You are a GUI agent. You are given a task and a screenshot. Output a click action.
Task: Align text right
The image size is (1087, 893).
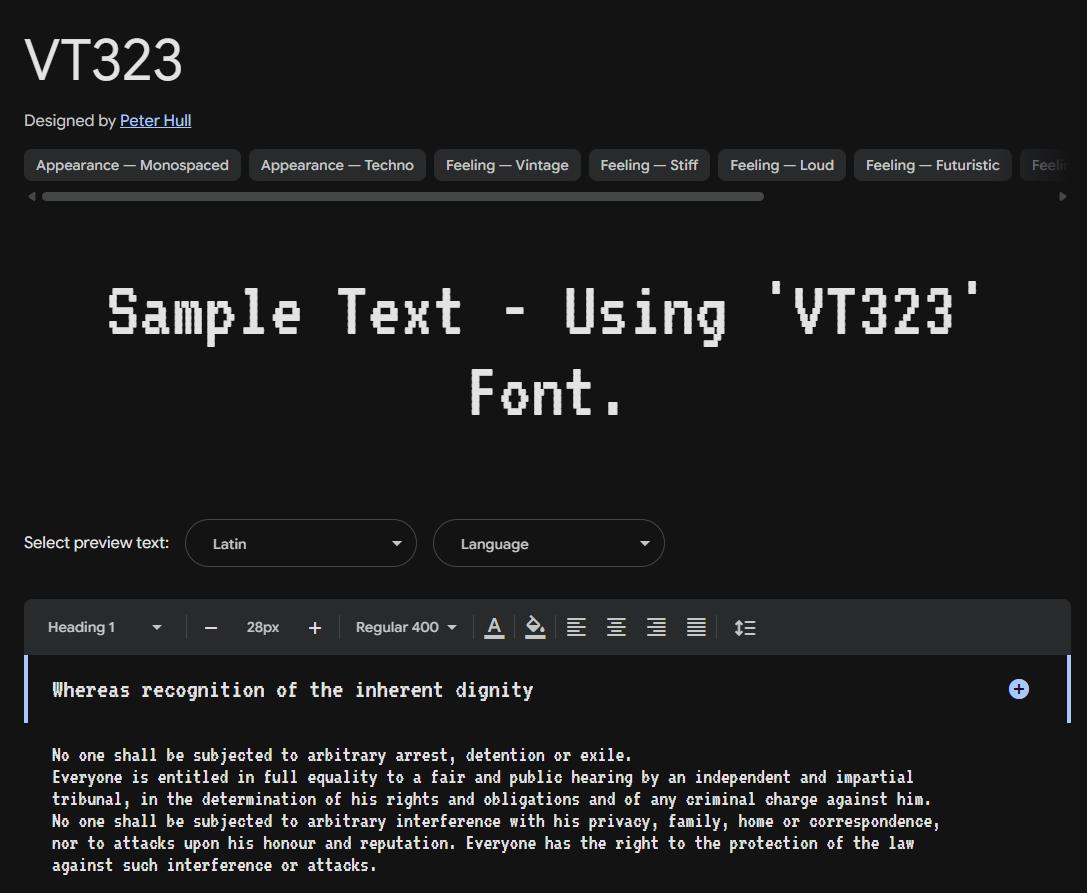(656, 627)
